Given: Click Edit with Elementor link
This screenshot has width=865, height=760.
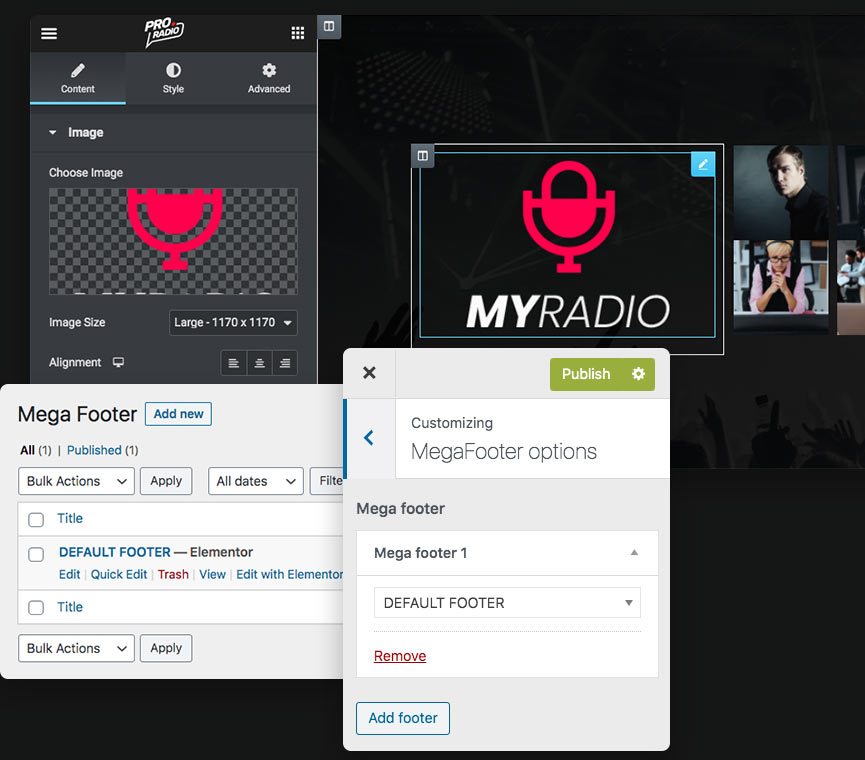Looking at the screenshot, I should click(x=290, y=575).
